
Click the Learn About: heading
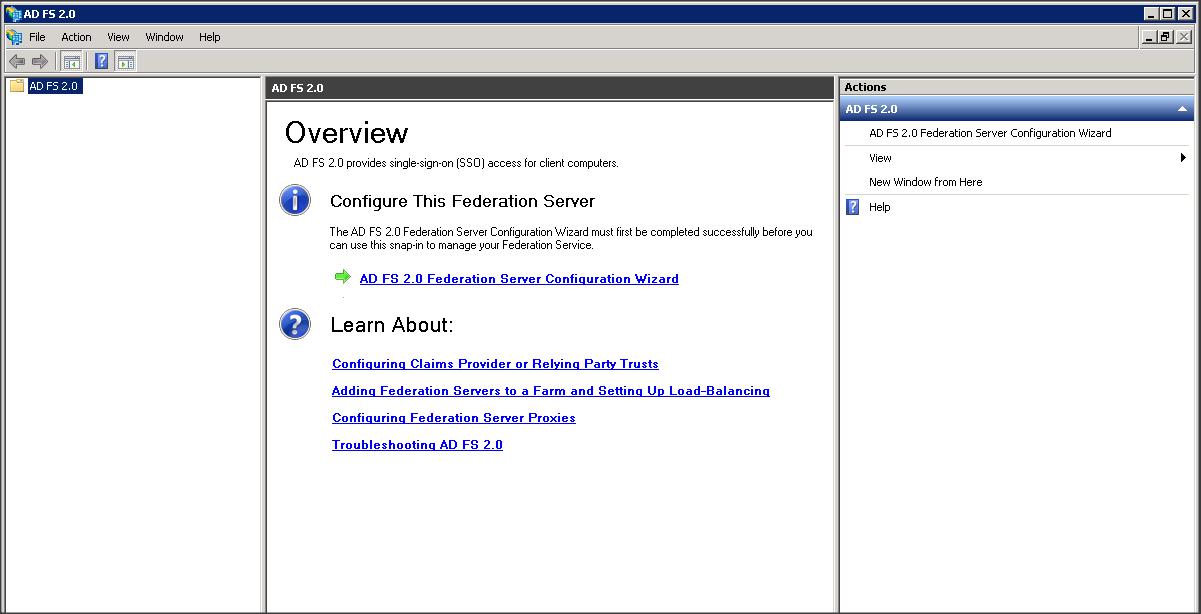pyautogui.click(x=392, y=325)
